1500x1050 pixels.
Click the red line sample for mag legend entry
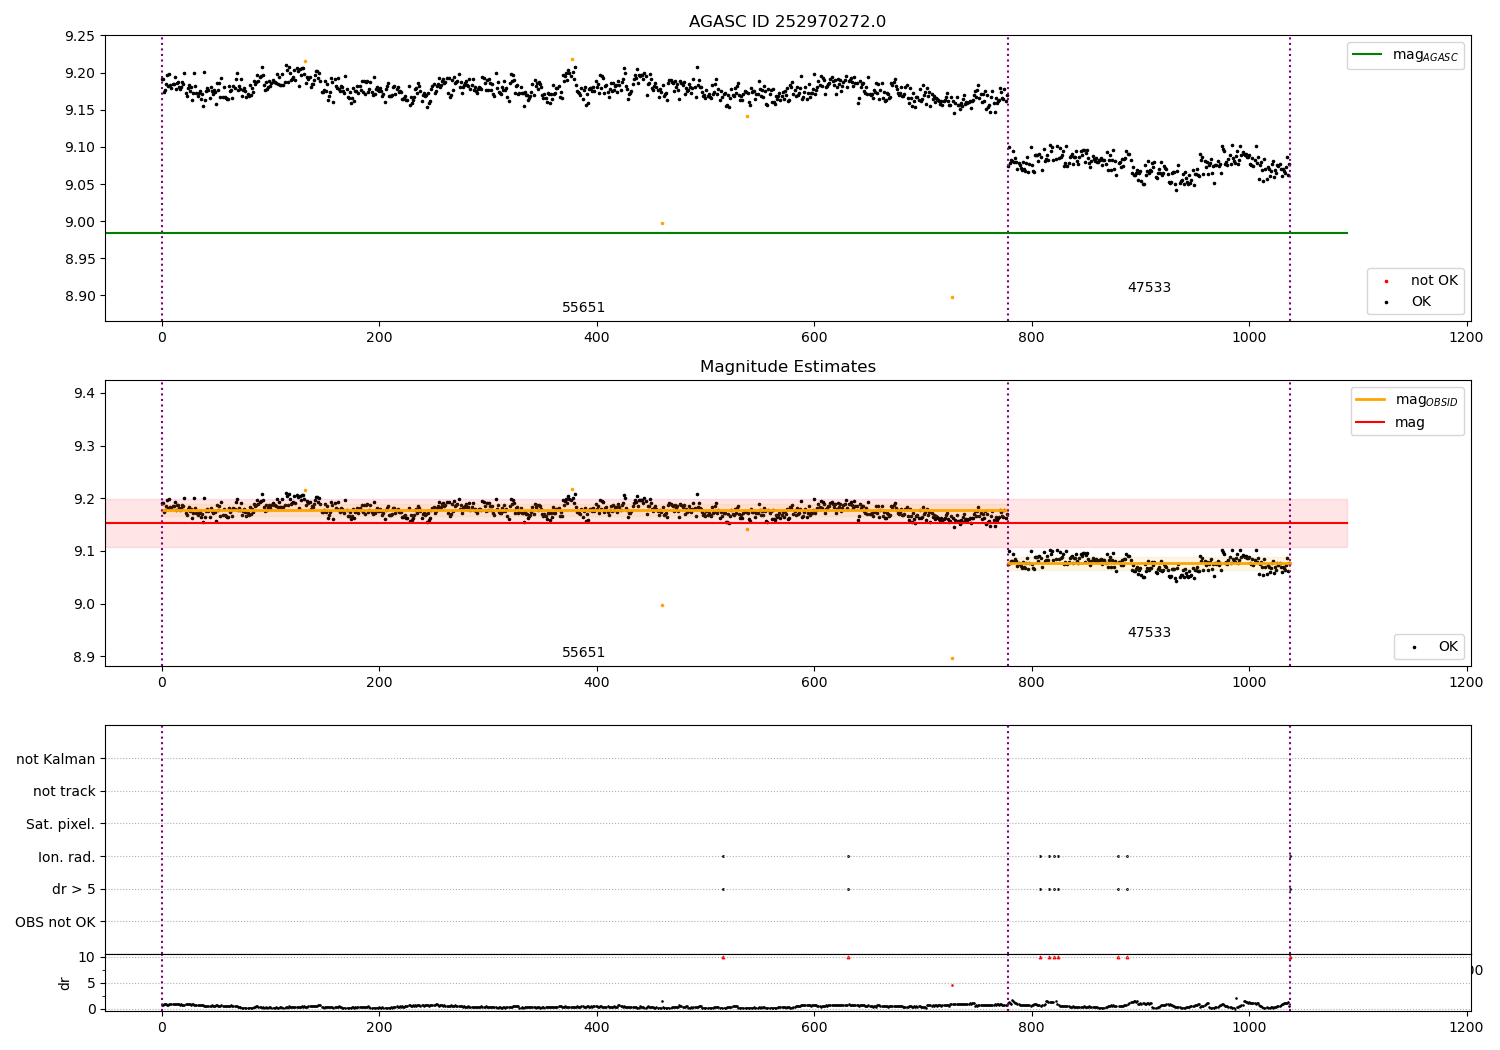1370,423
